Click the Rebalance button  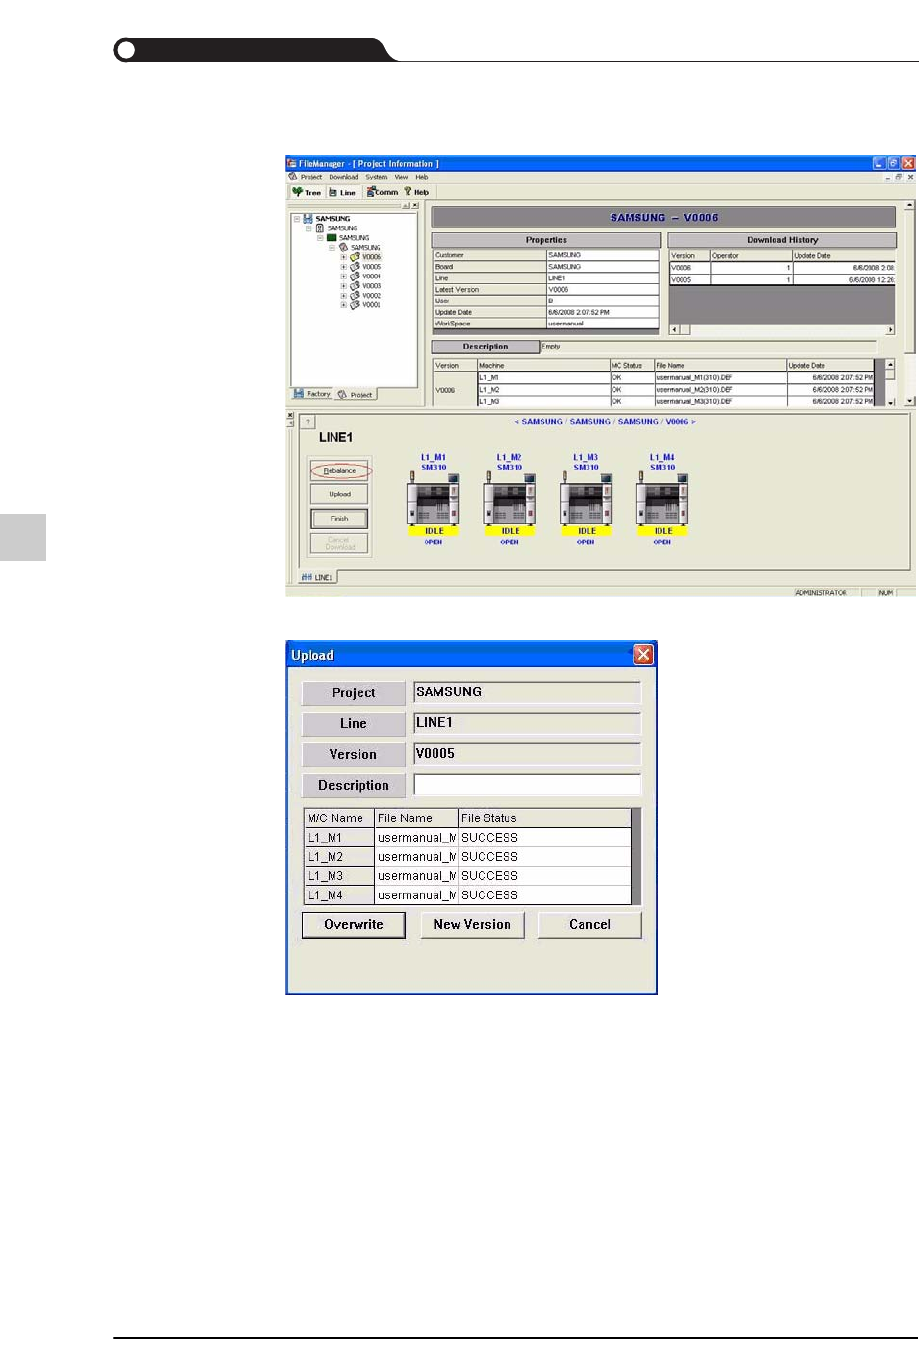click(340, 470)
